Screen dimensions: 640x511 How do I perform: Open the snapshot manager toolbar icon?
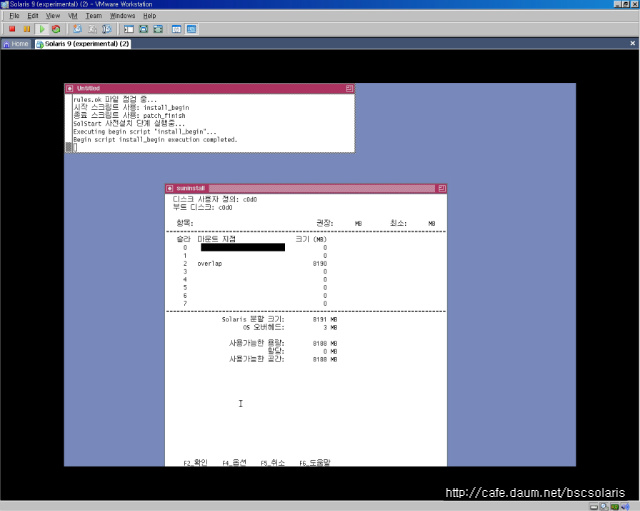pyautogui.click(x=107, y=29)
